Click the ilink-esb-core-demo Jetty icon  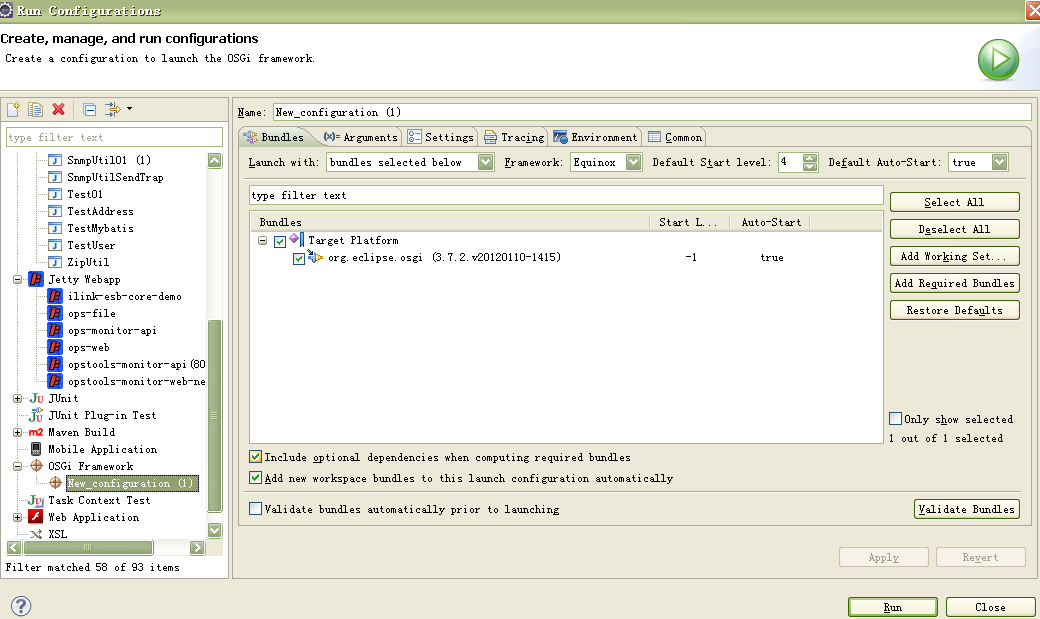(55, 297)
